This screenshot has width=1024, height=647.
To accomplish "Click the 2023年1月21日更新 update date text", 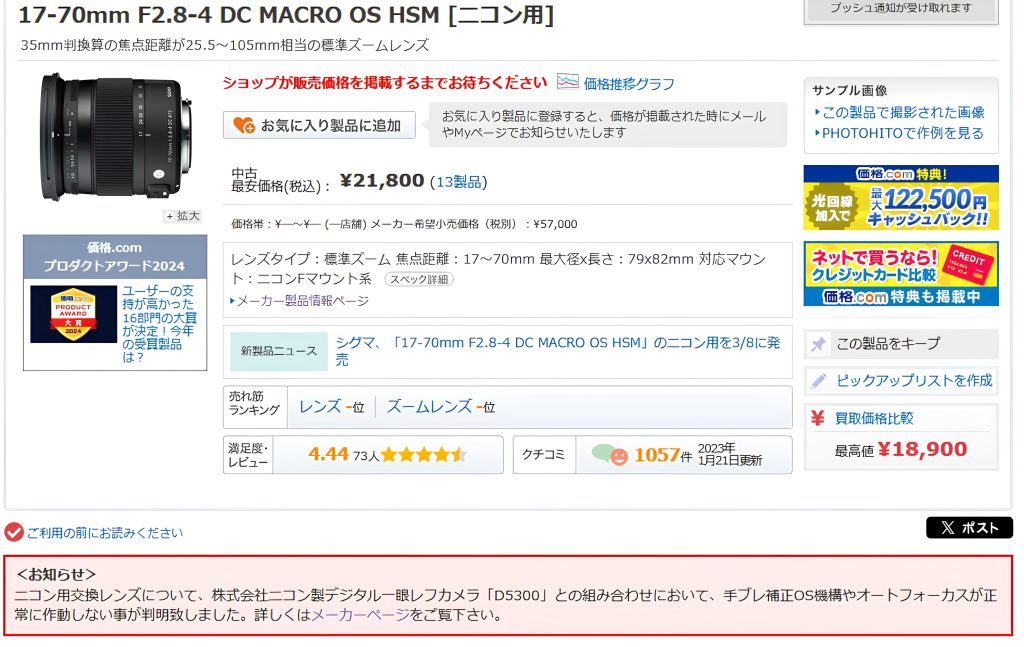I will 729,454.
